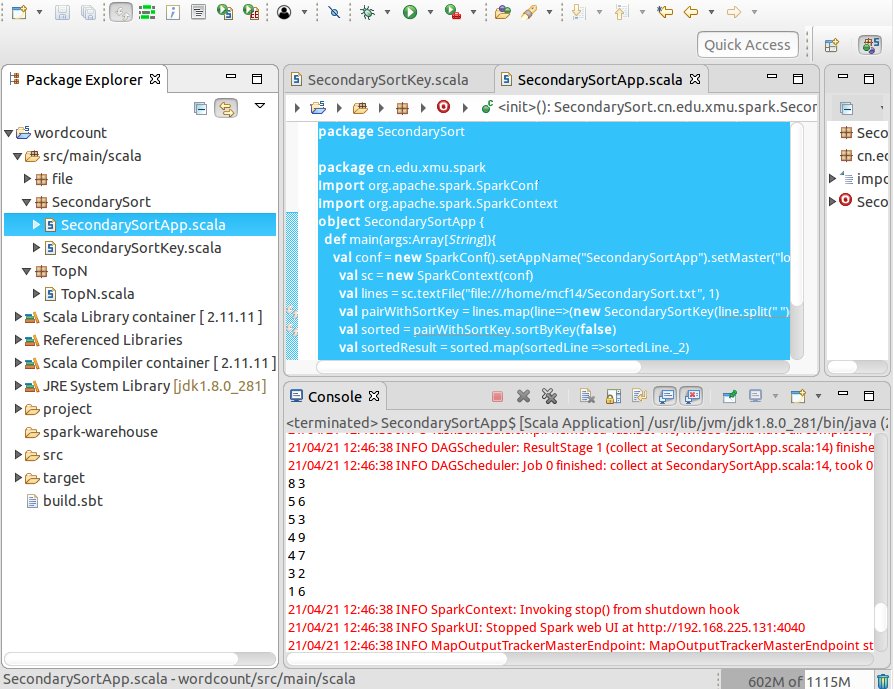Run garbage collection with the trash icon
Image resolution: width=894 pixels, height=689 pixels.
[881, 678]
